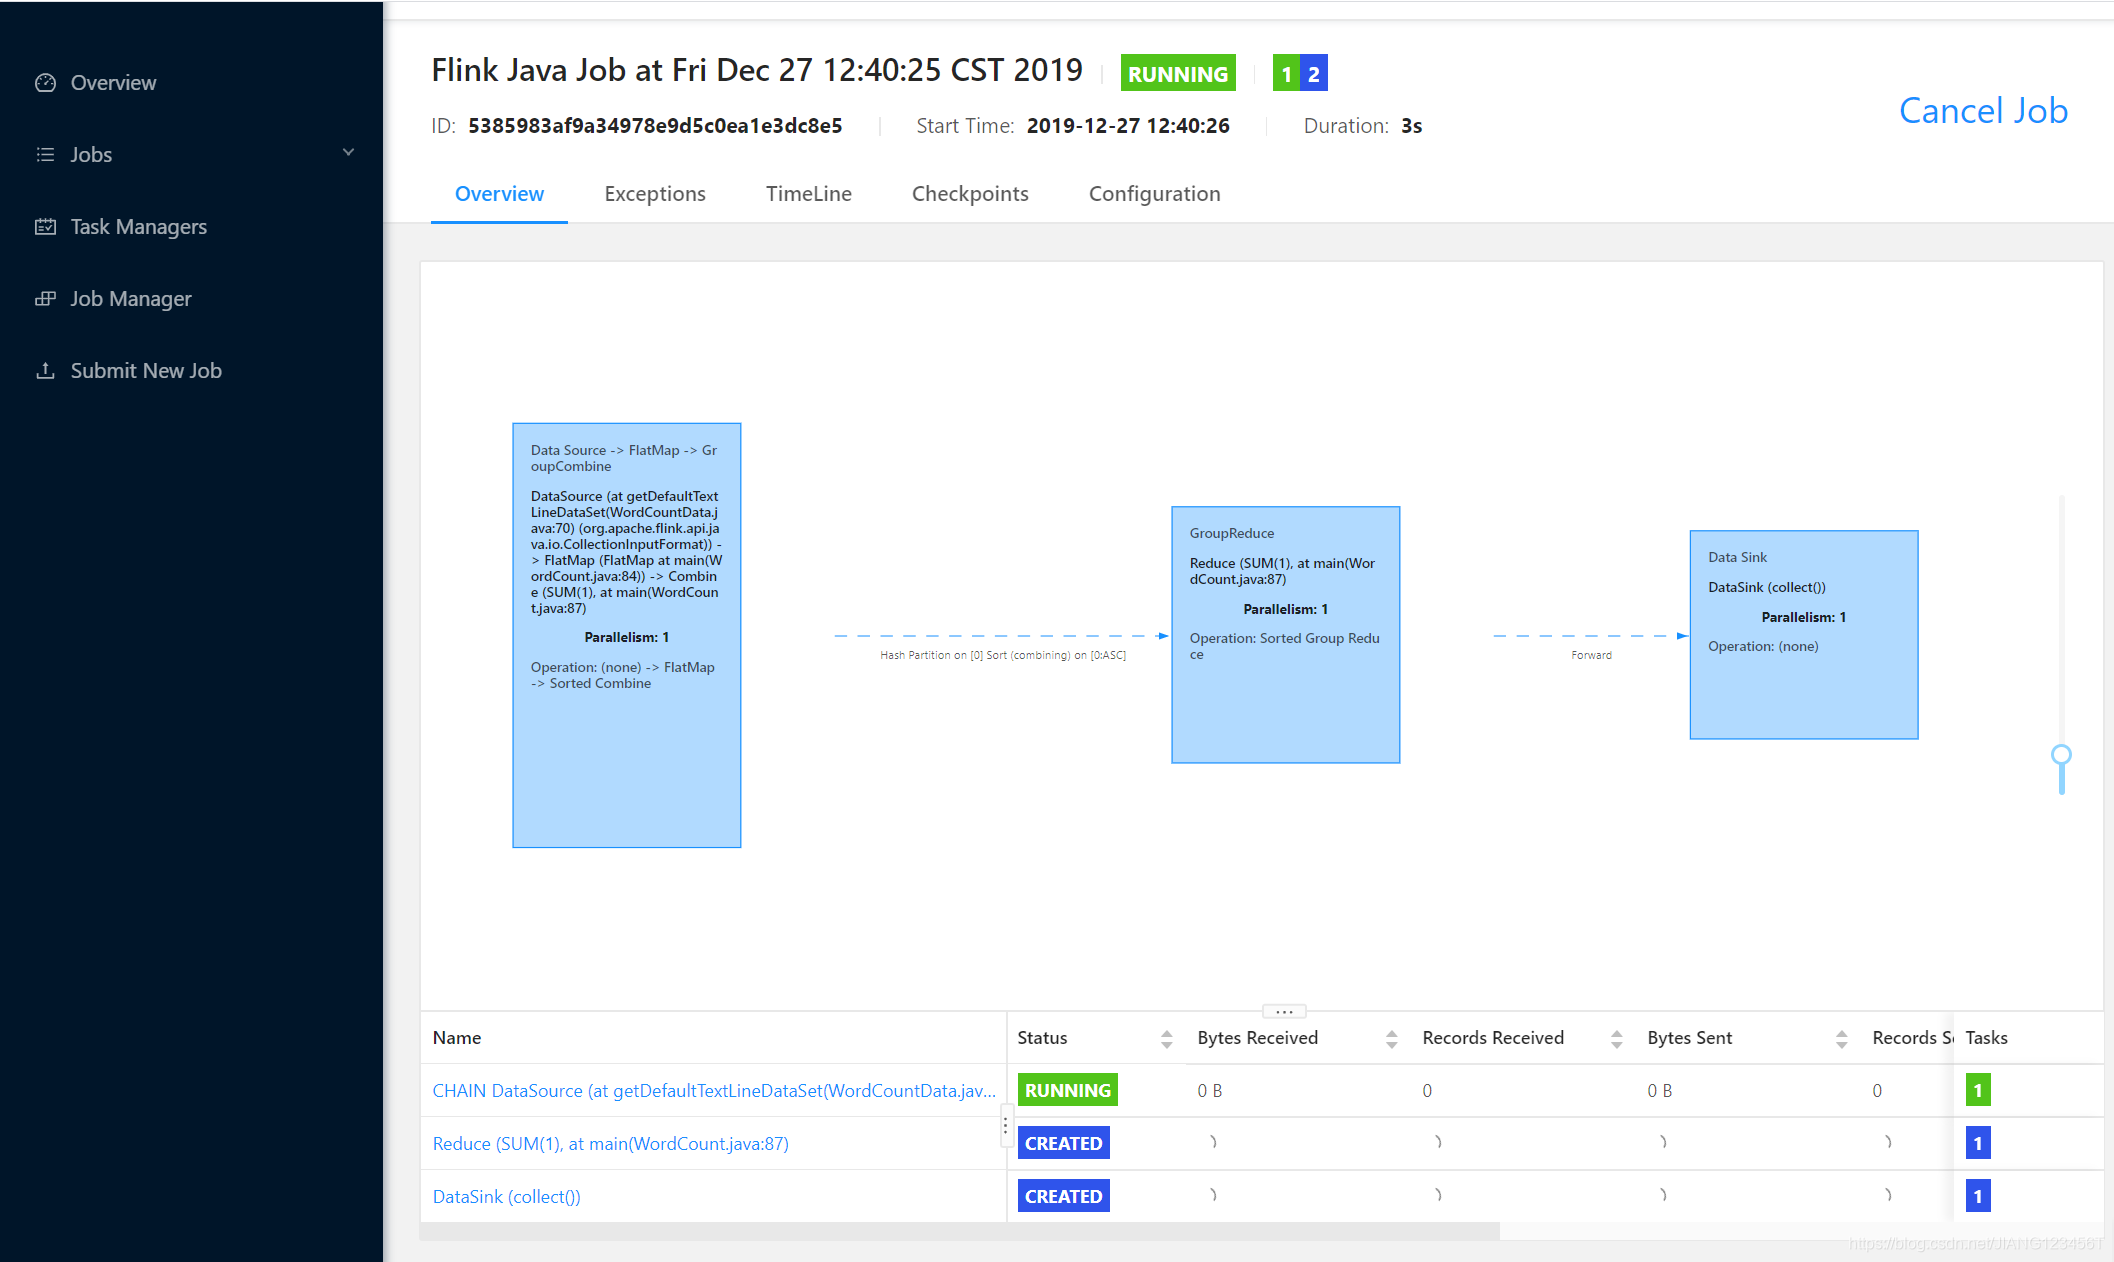Open the DataSink (collect()) task link
The image size is (2114, 1262).
coord(506,1197)
